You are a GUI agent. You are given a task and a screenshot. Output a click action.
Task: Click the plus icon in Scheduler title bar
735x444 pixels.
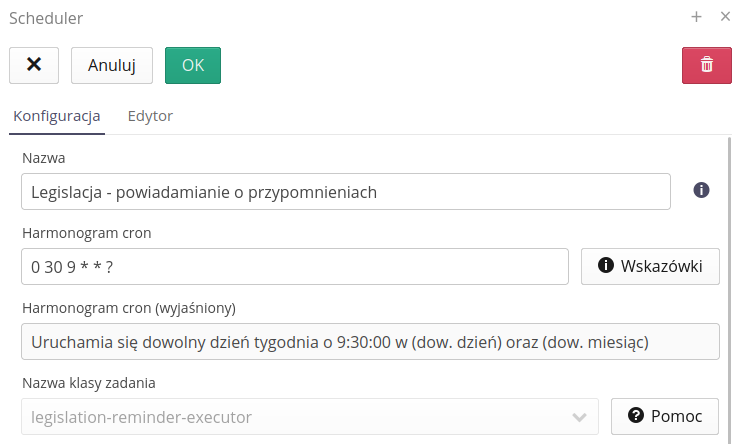click(697, 16)
